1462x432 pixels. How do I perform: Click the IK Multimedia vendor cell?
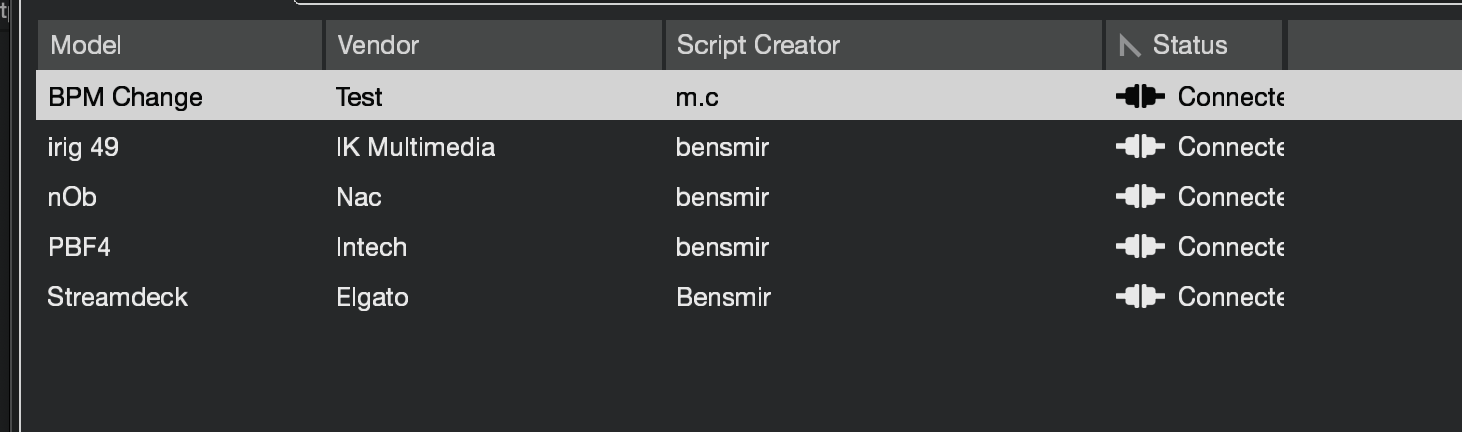pyautogui.click(x=415, y=147)
